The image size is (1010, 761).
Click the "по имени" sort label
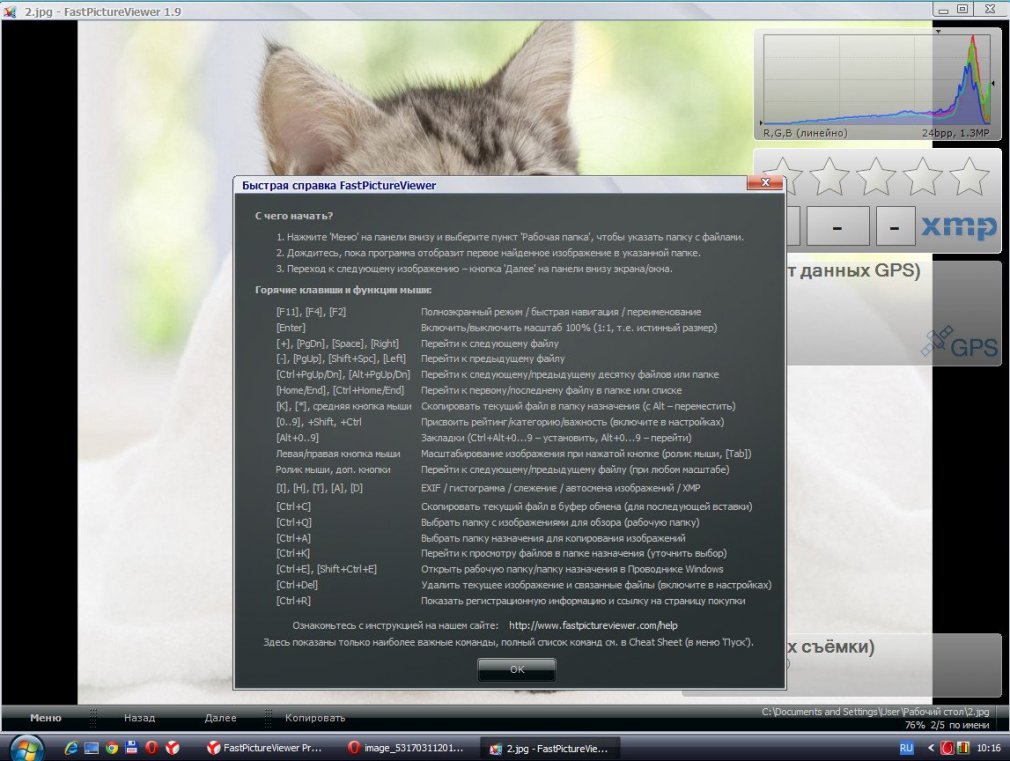(x=969, y=725)
